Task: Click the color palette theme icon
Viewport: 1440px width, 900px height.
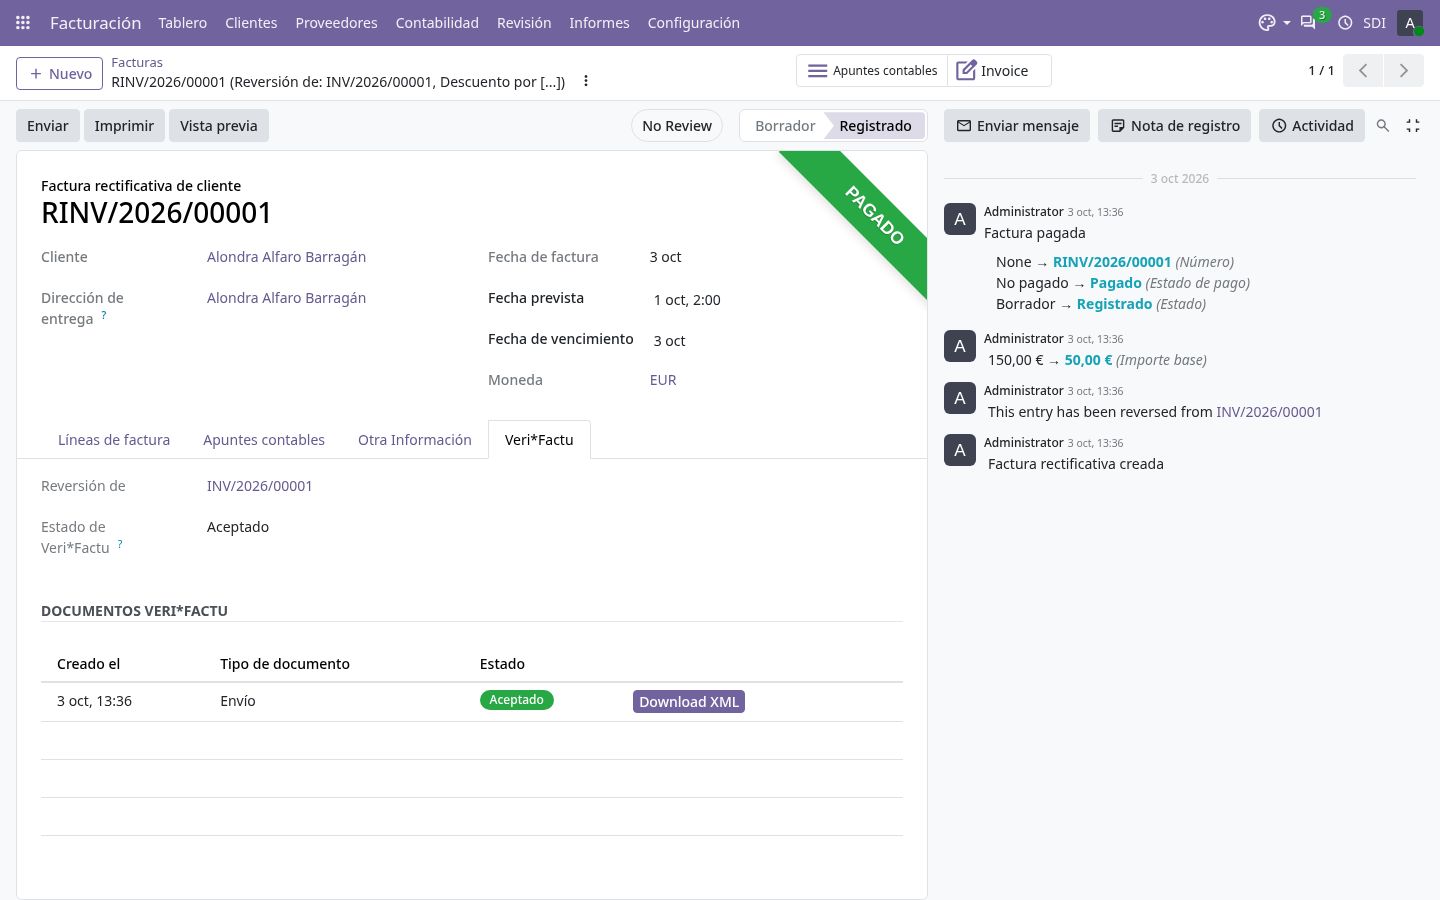Action: pos(1267,22)
